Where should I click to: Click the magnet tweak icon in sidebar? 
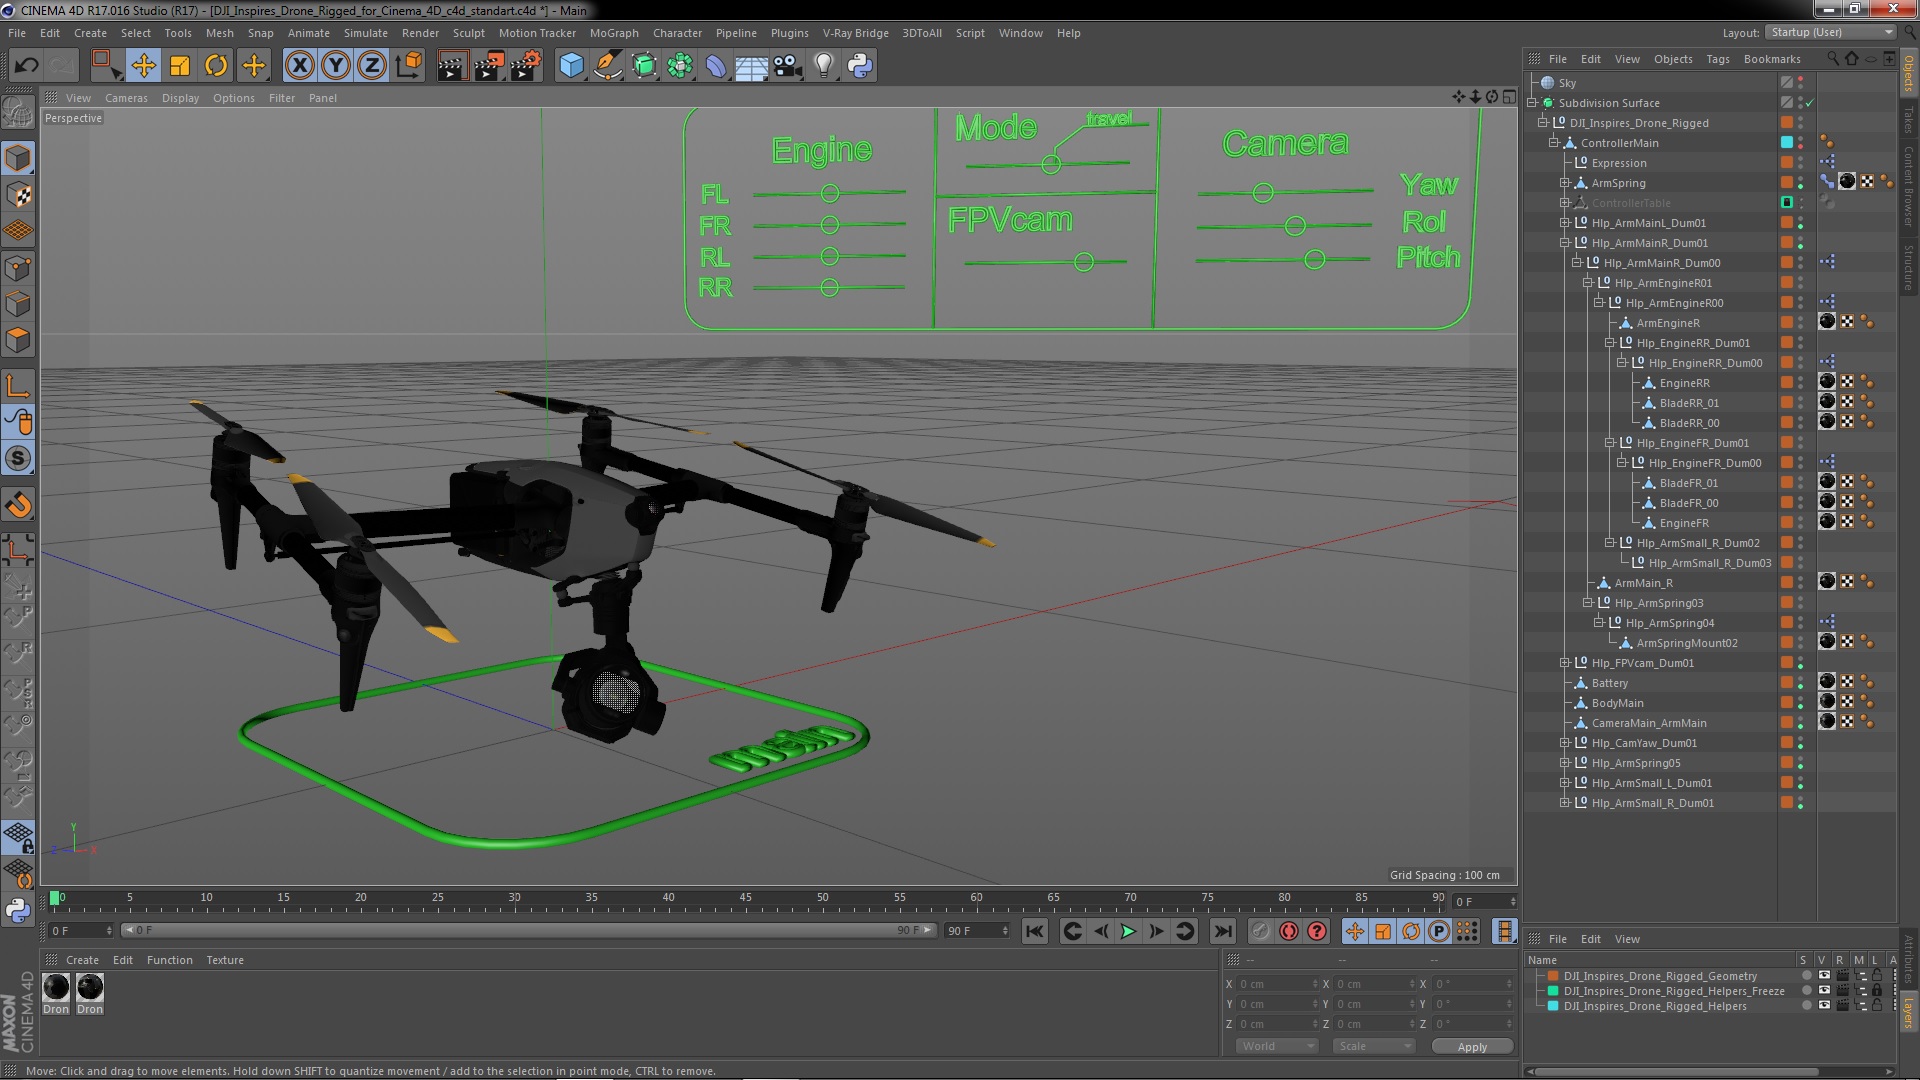18,505
